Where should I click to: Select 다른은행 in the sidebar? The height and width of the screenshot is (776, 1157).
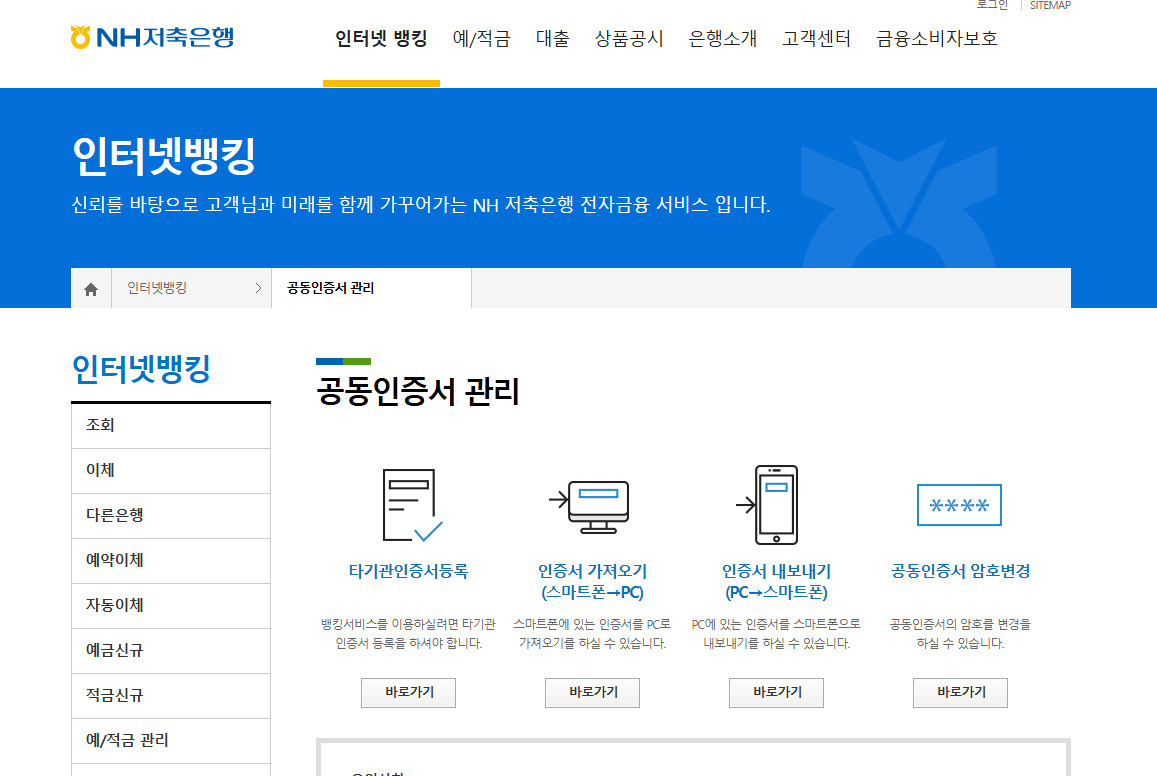click(x=171, y=516)
